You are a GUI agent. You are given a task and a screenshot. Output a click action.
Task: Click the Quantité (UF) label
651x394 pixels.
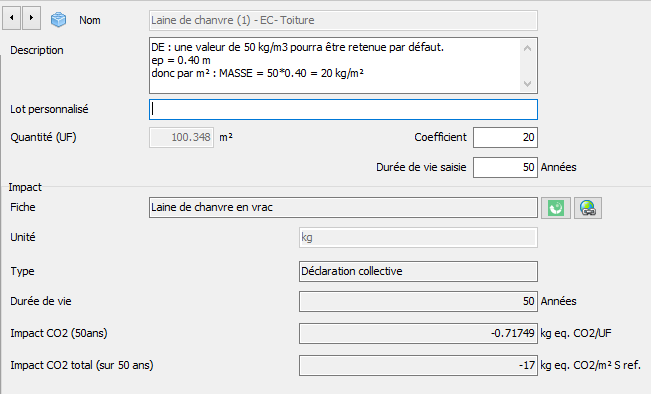(44, 137)
